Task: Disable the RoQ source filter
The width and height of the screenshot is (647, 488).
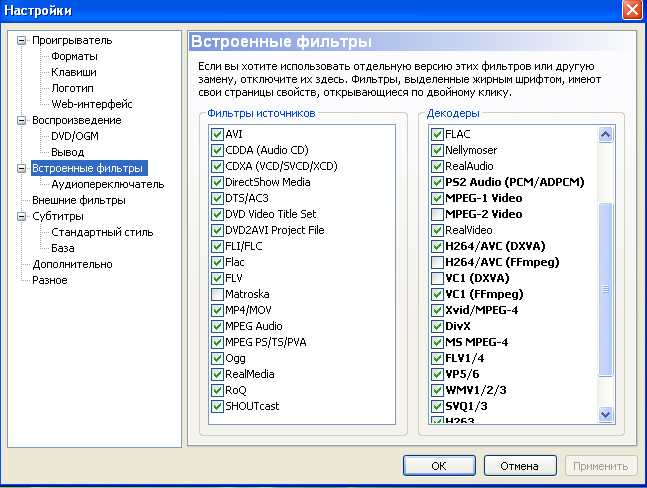Action: tap(217, 390)
